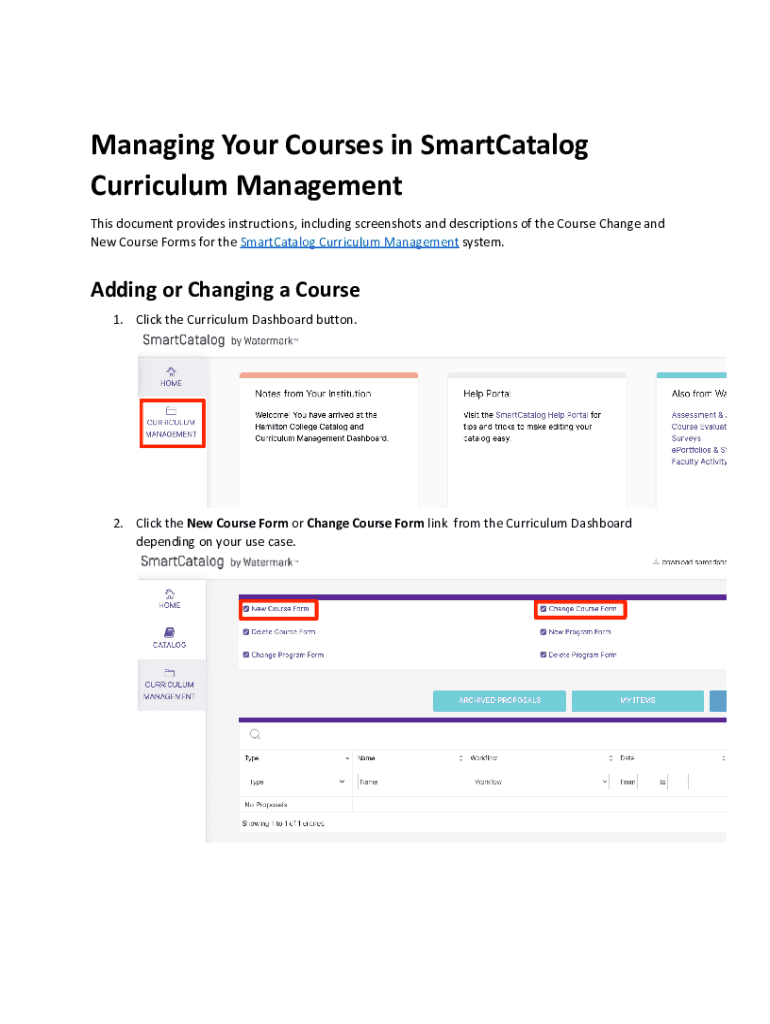Open the SmartCatalog Curriculum Management hyperlink
This screenshot has height=1024, width=770.
tap(350, 242)
